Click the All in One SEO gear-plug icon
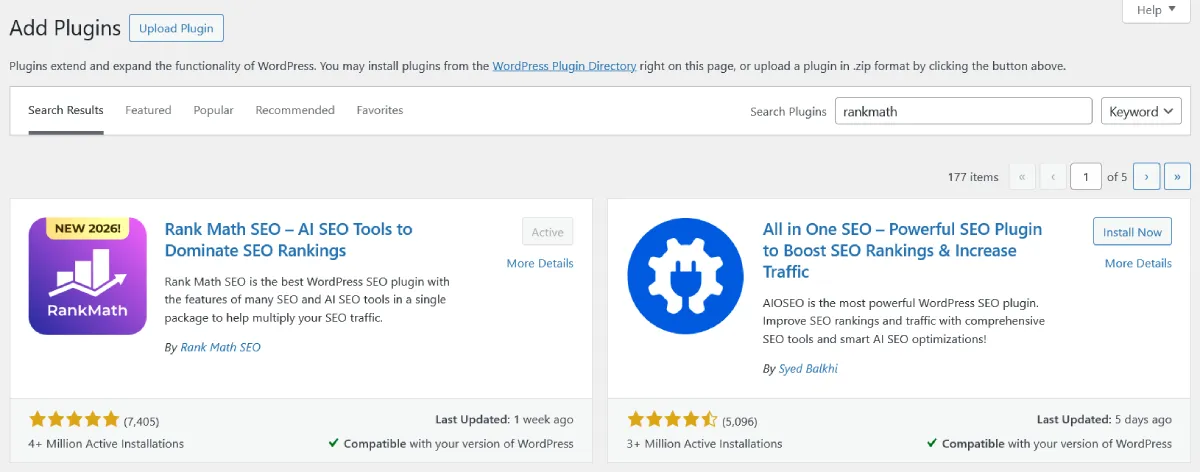 tap(686, 276)
